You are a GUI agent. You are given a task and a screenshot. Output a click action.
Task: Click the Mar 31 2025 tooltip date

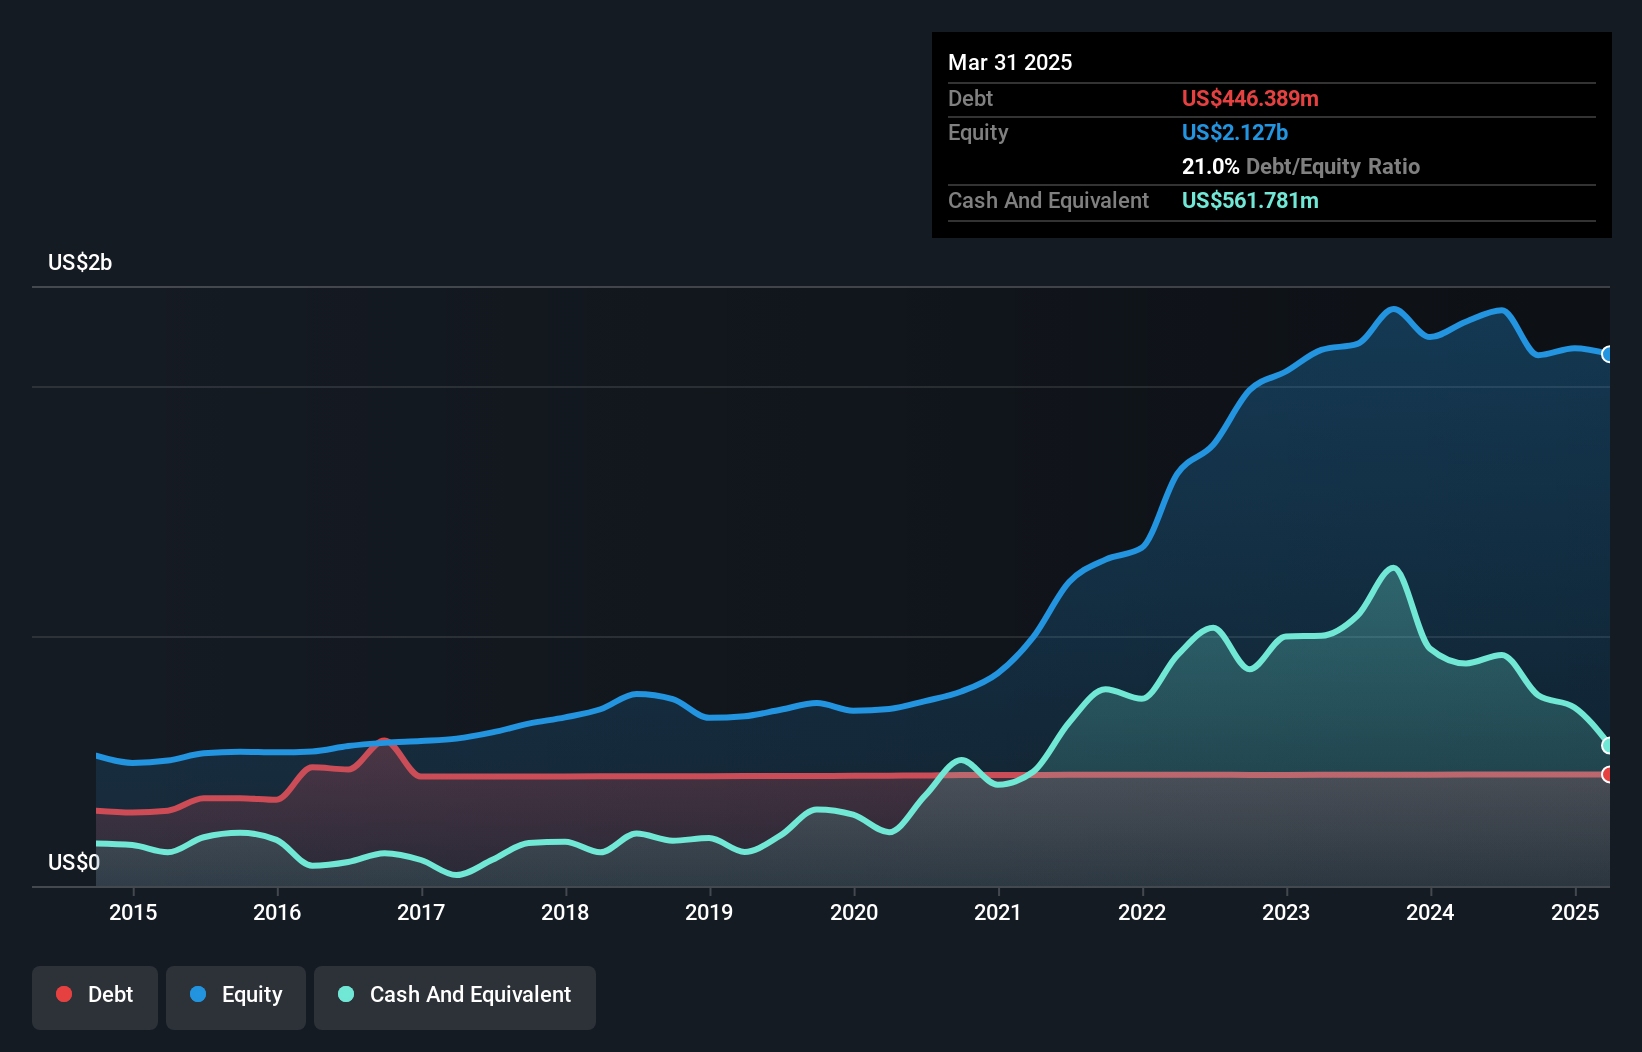pos(1010,62)
